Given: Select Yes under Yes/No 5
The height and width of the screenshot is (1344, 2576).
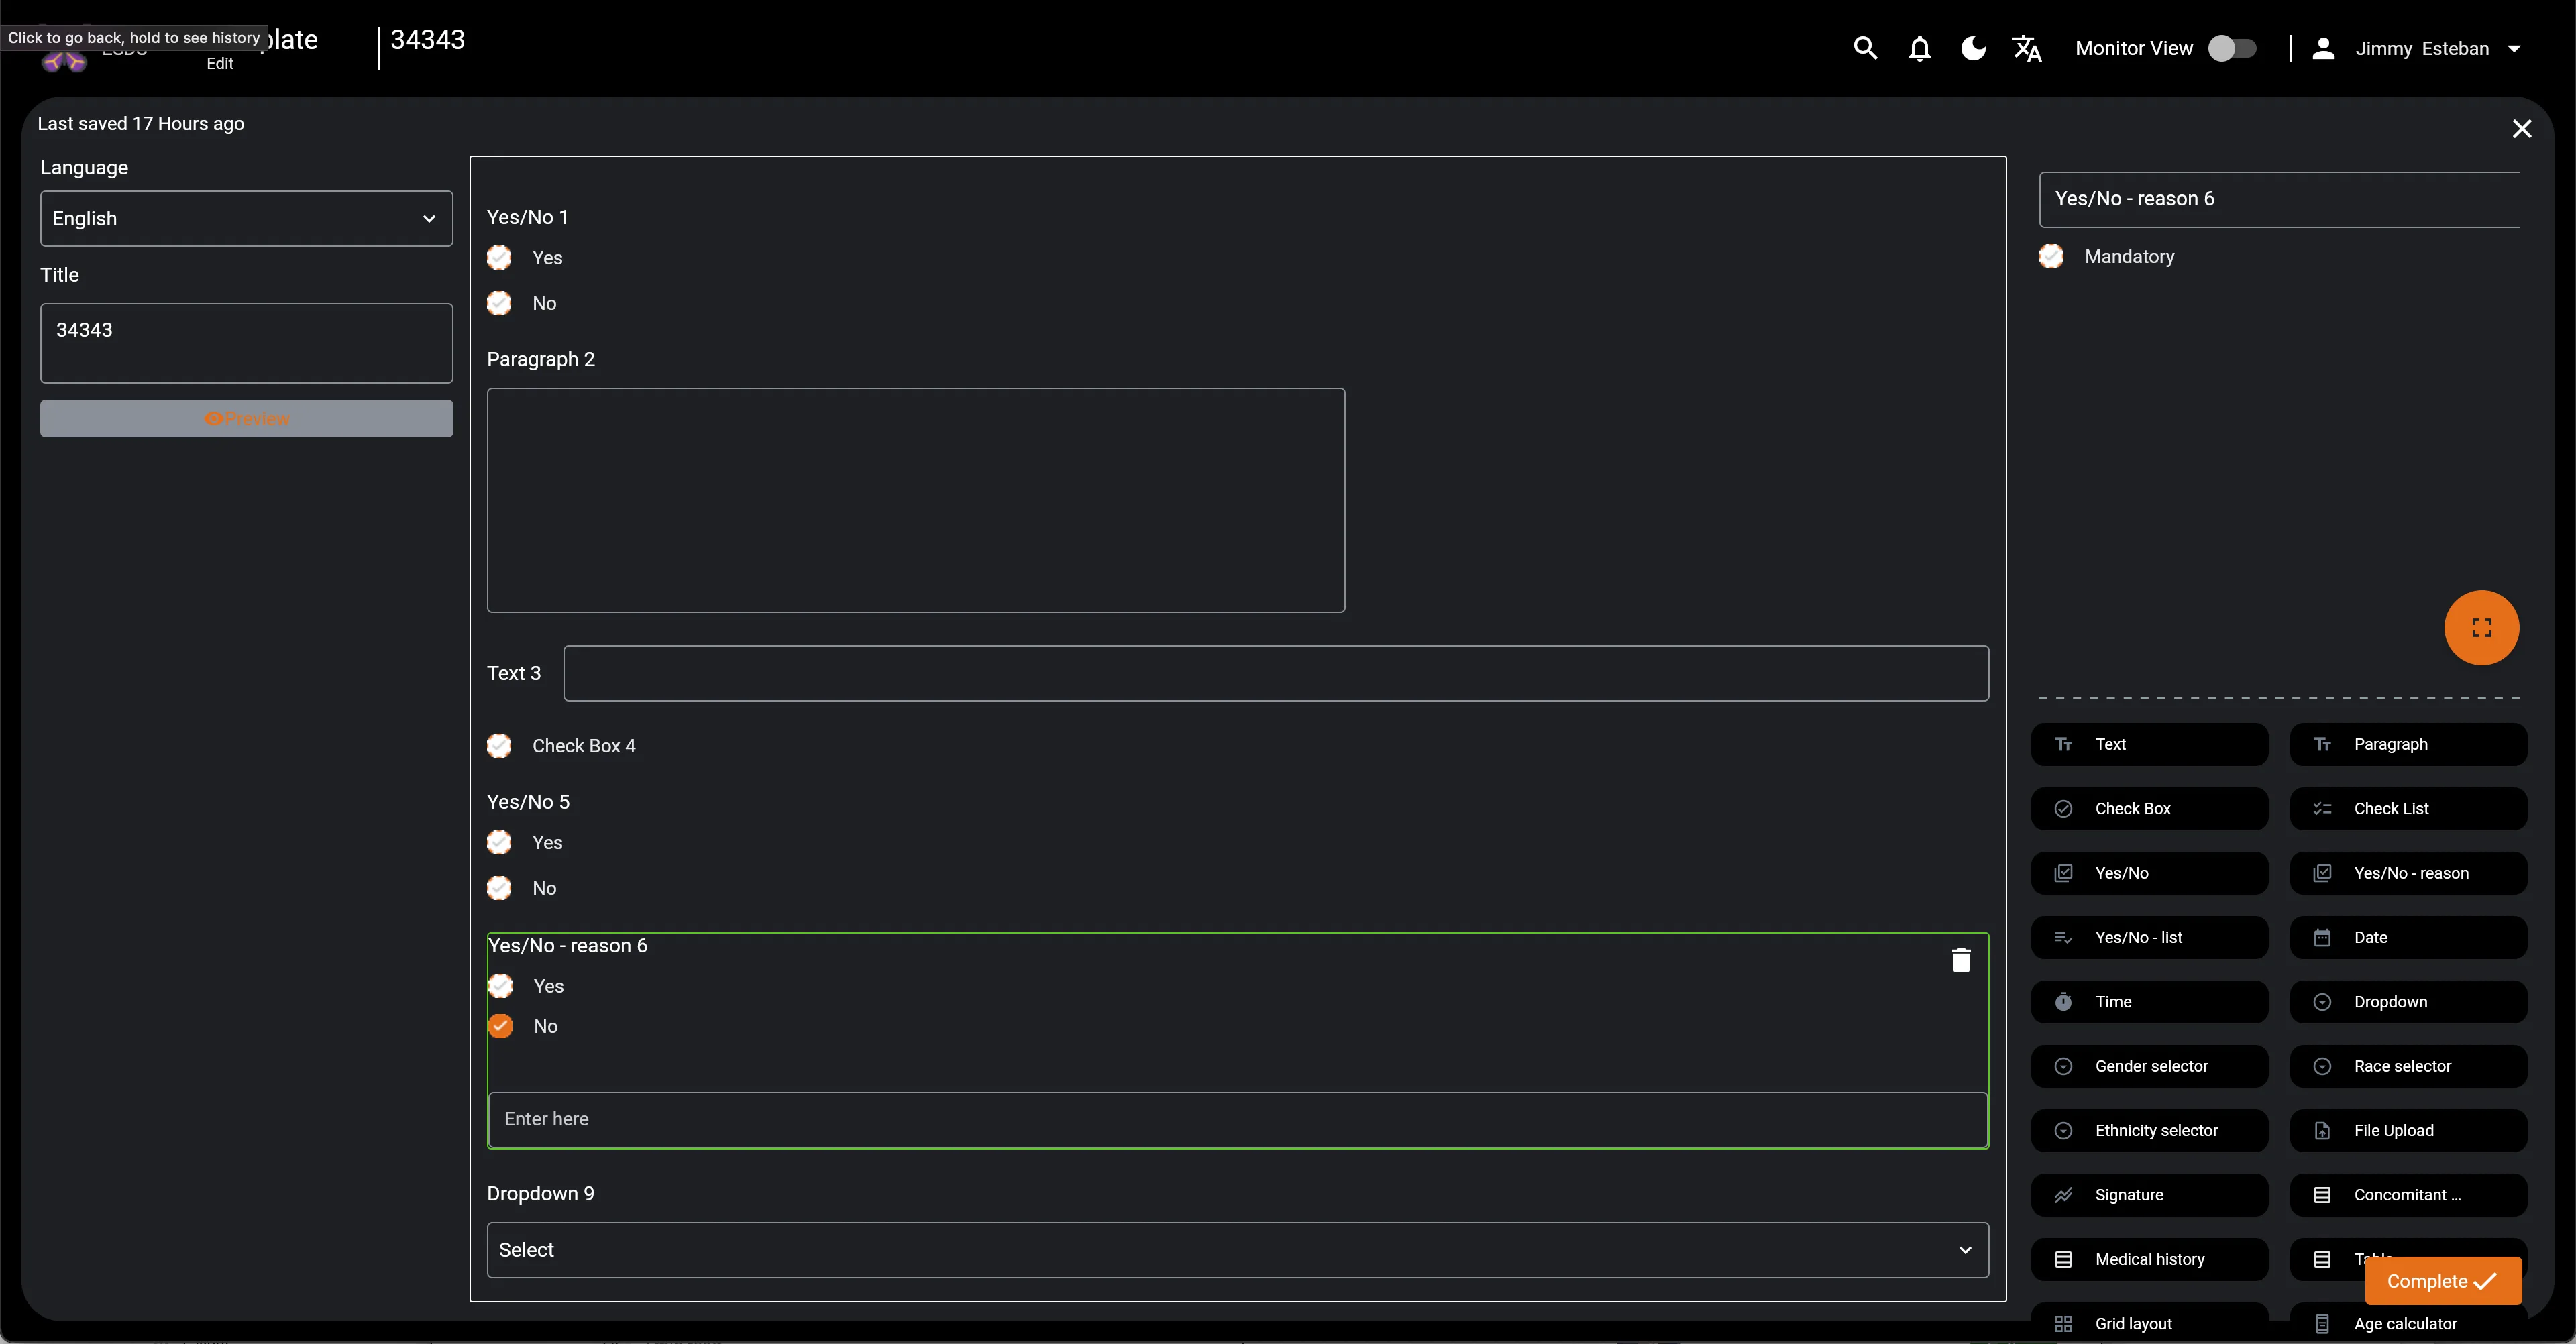Looking at the screenshot, I should [499, 843].
